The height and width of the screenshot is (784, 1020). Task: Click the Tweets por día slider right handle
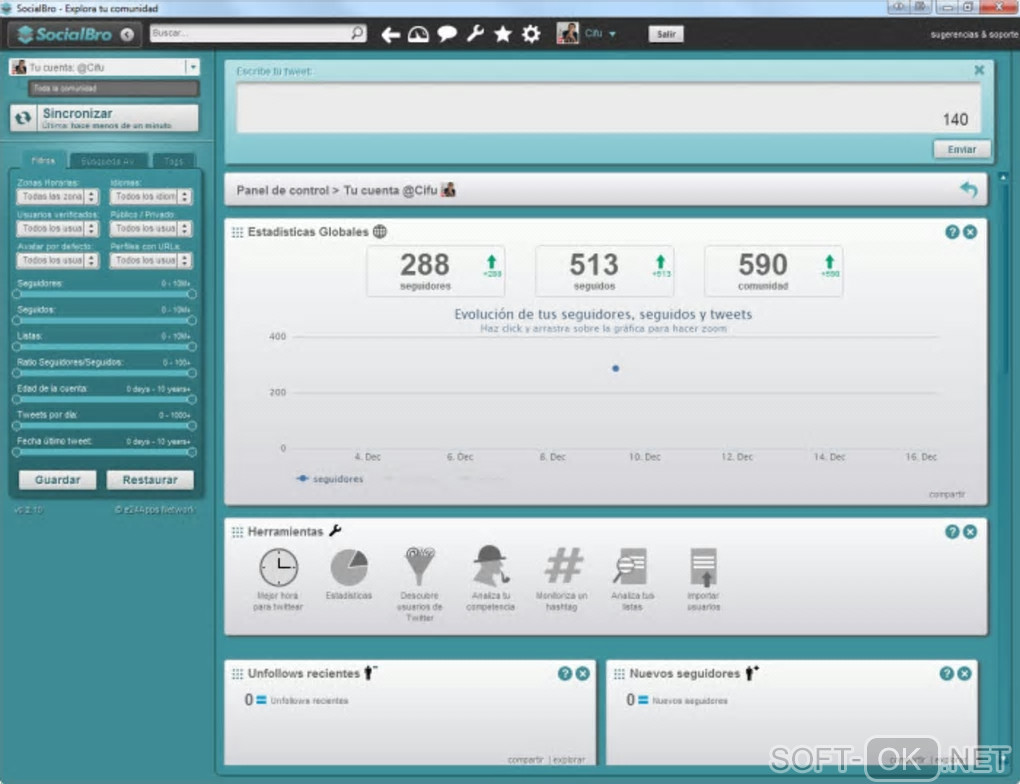click(191, 426)
